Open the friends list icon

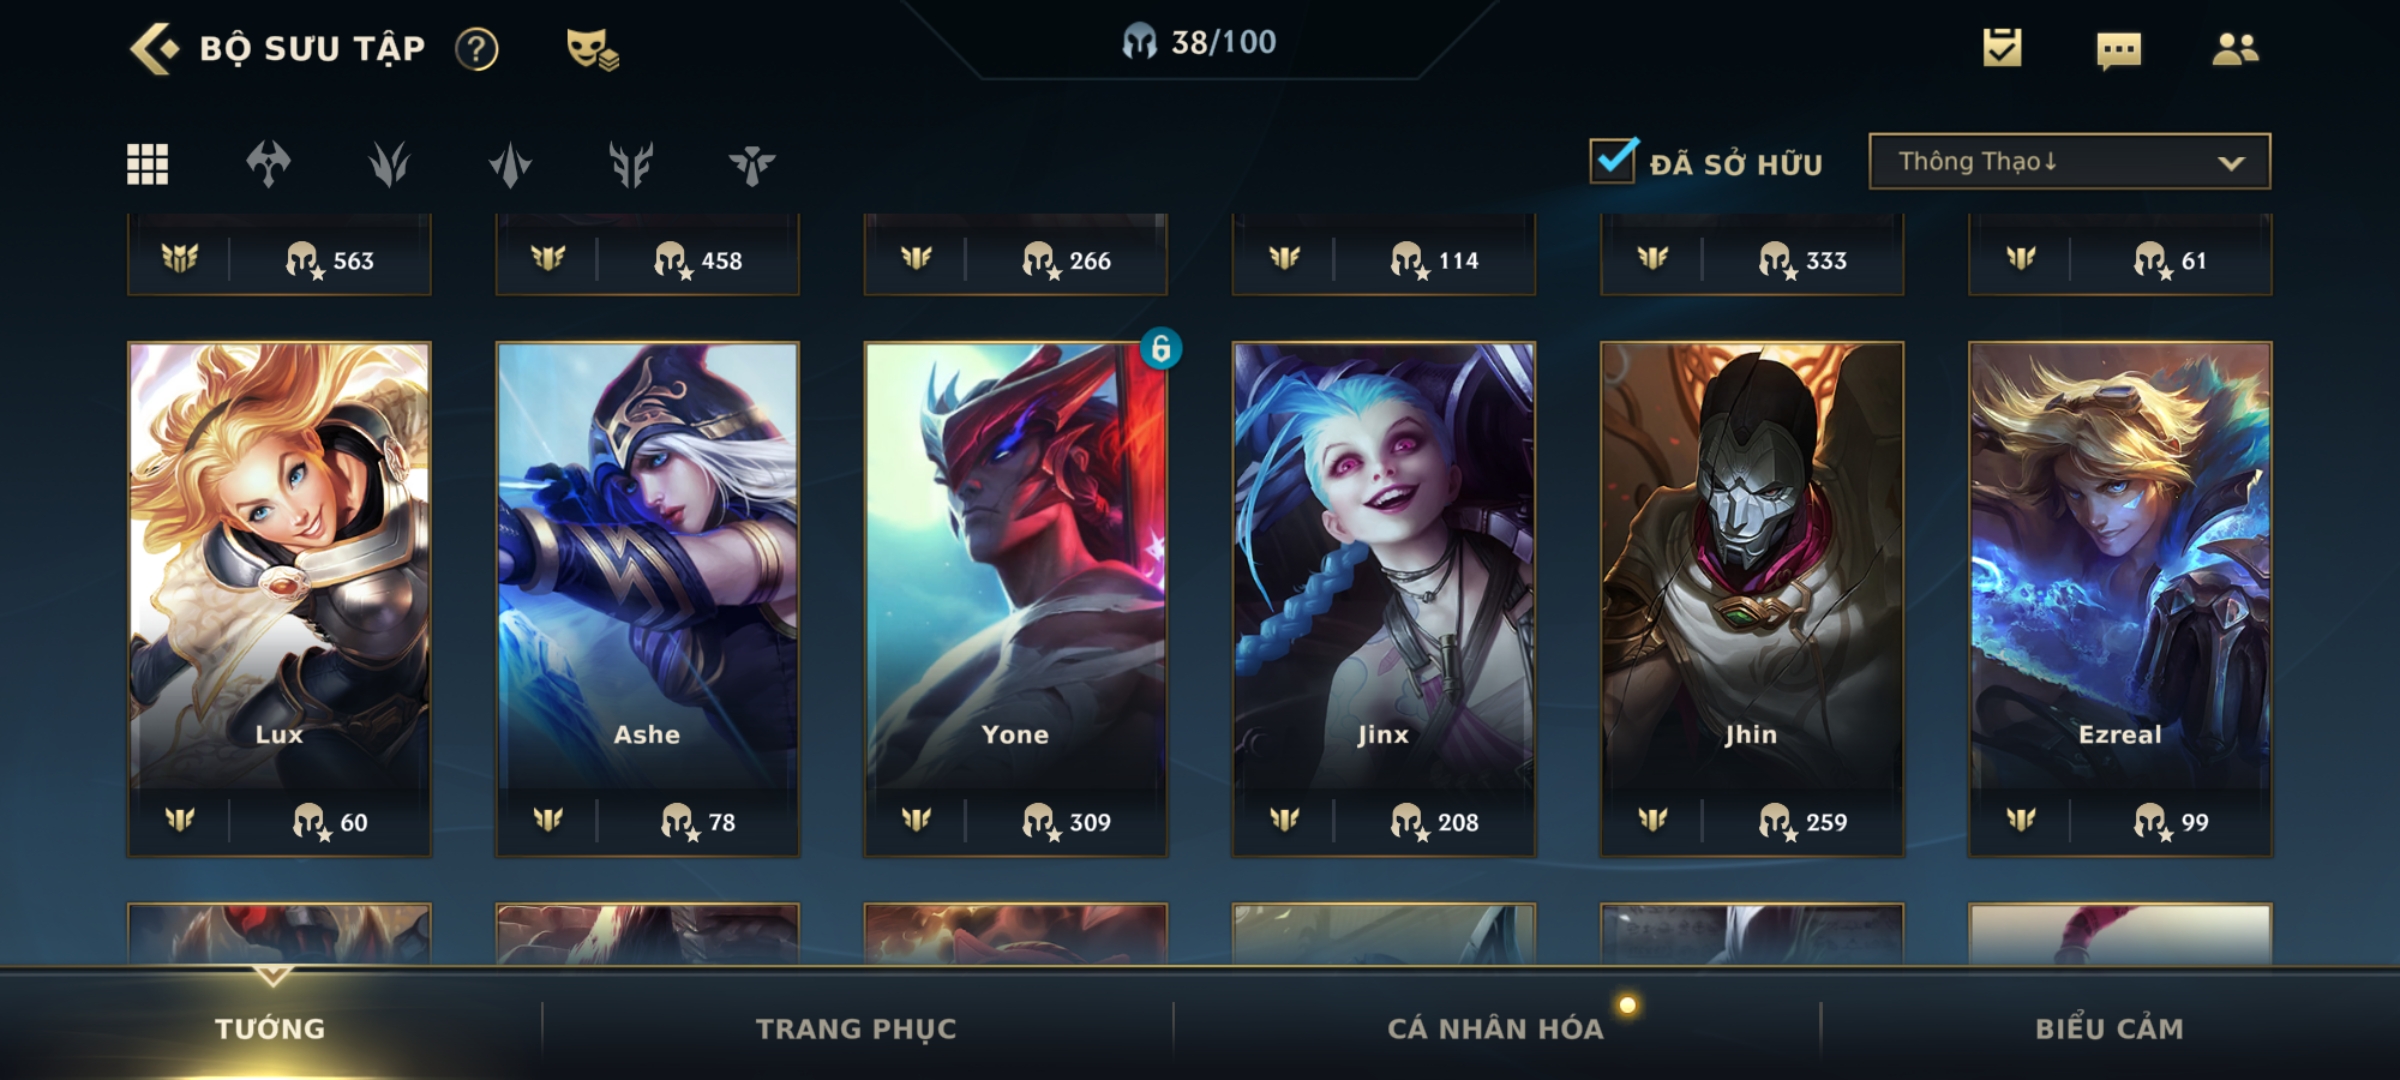2235,48
